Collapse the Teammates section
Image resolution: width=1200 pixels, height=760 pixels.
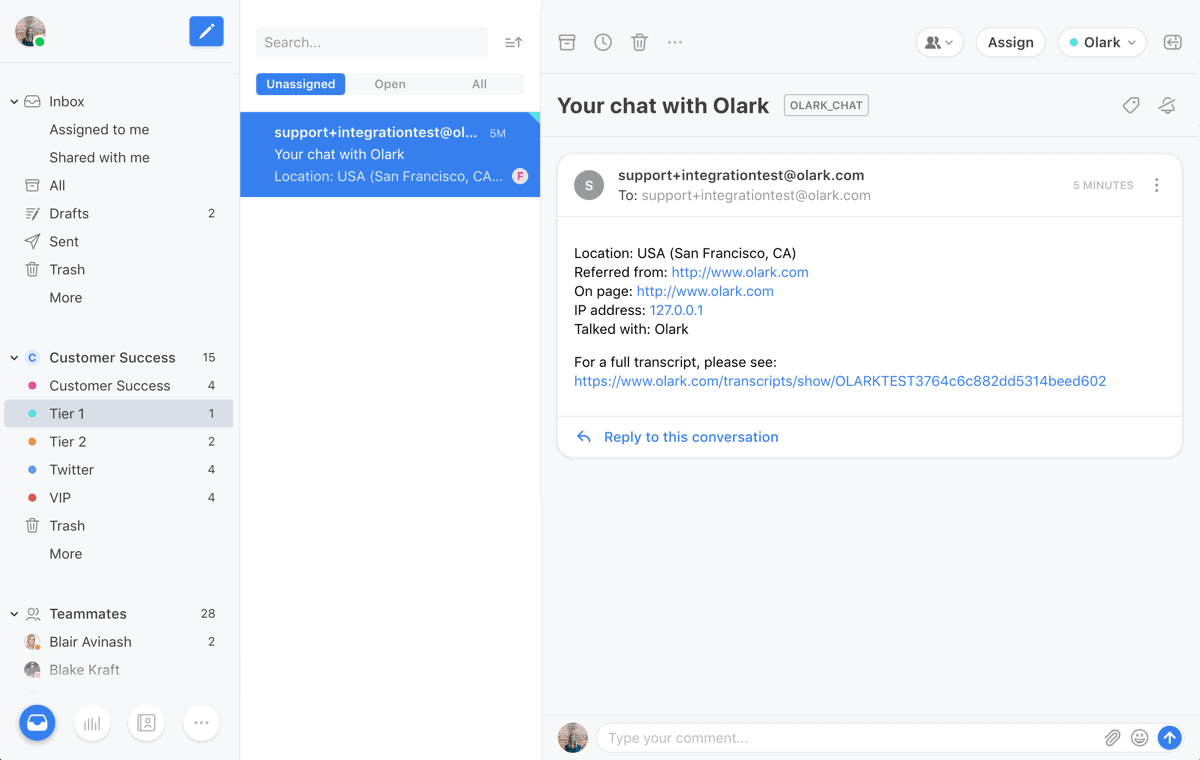[x=14, y=614]
